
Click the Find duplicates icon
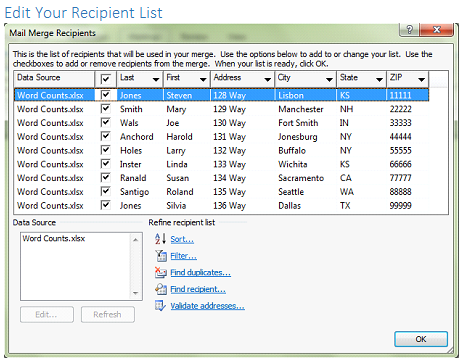pos(161,272)
